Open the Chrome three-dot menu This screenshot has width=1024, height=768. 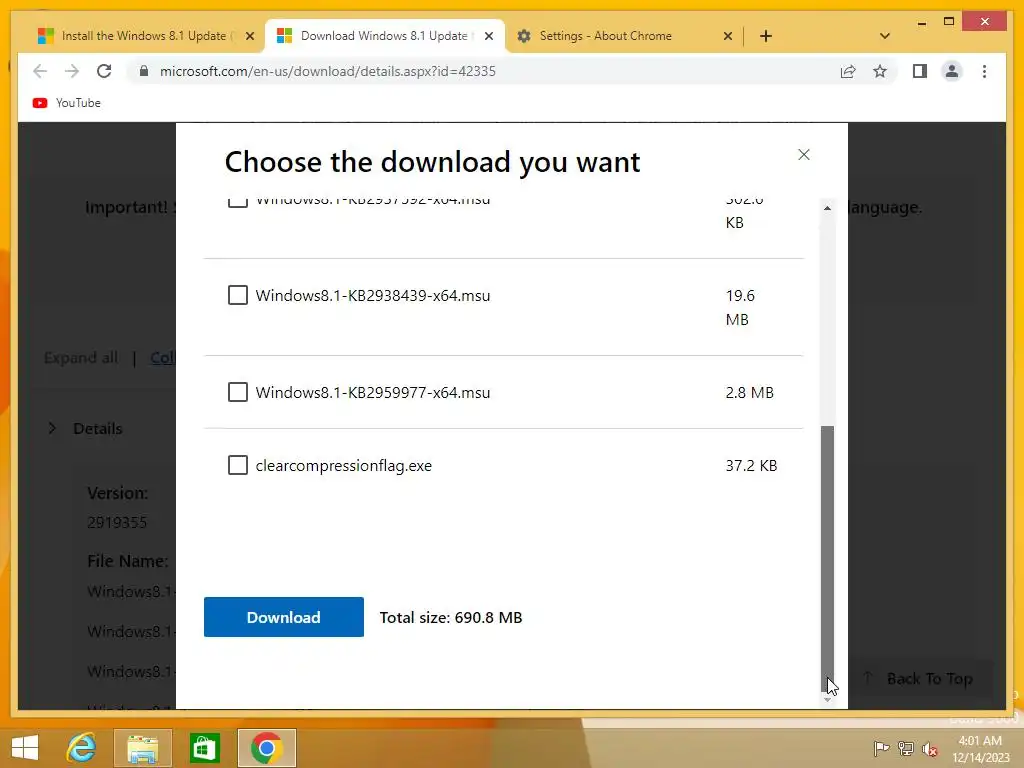tap(984, 71)
